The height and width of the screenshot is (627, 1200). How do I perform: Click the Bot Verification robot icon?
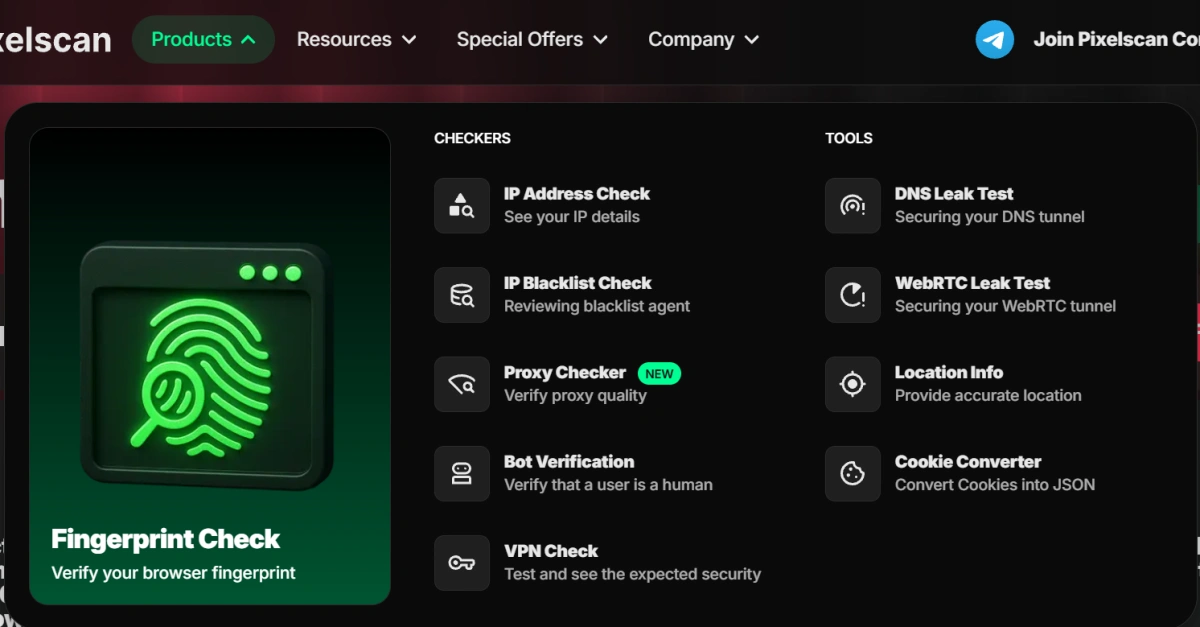462,474
